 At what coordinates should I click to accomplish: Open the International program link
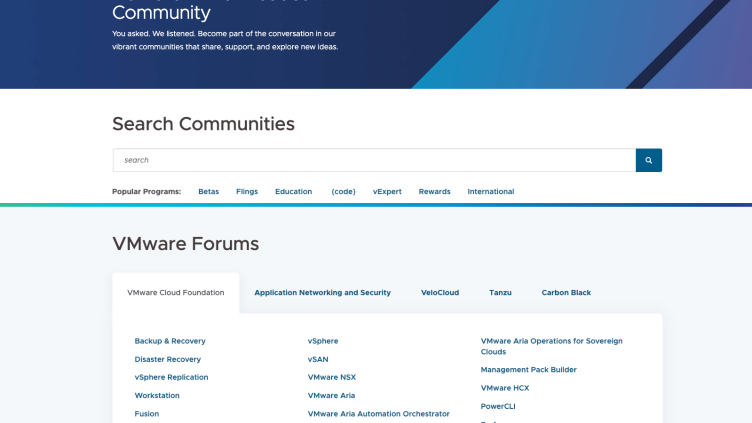(491, 191)
